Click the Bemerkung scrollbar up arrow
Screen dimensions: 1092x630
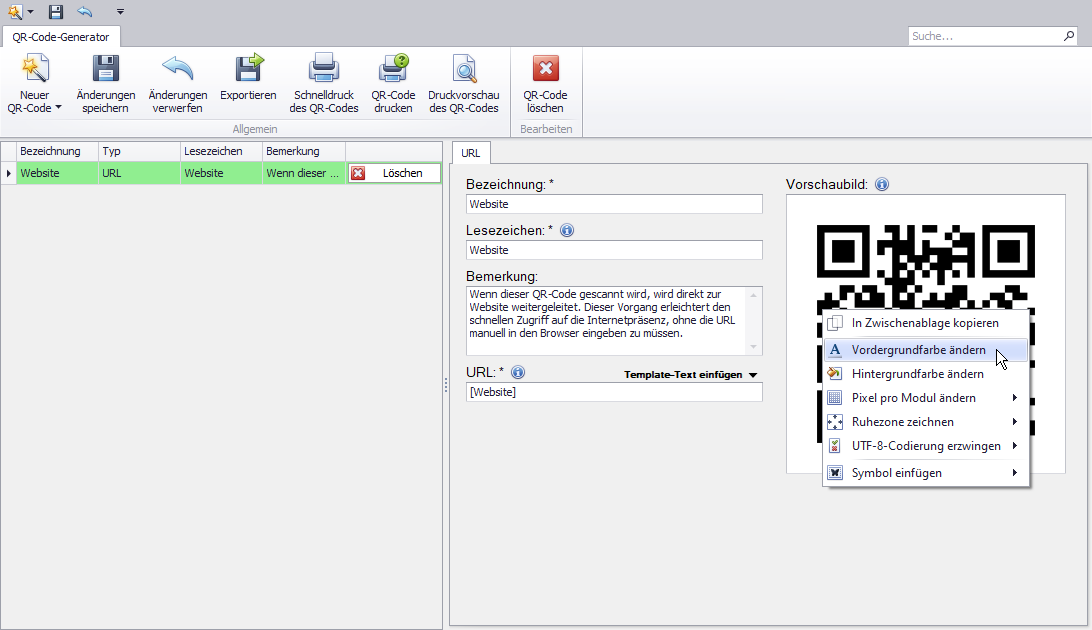click(x=754, y=295)
